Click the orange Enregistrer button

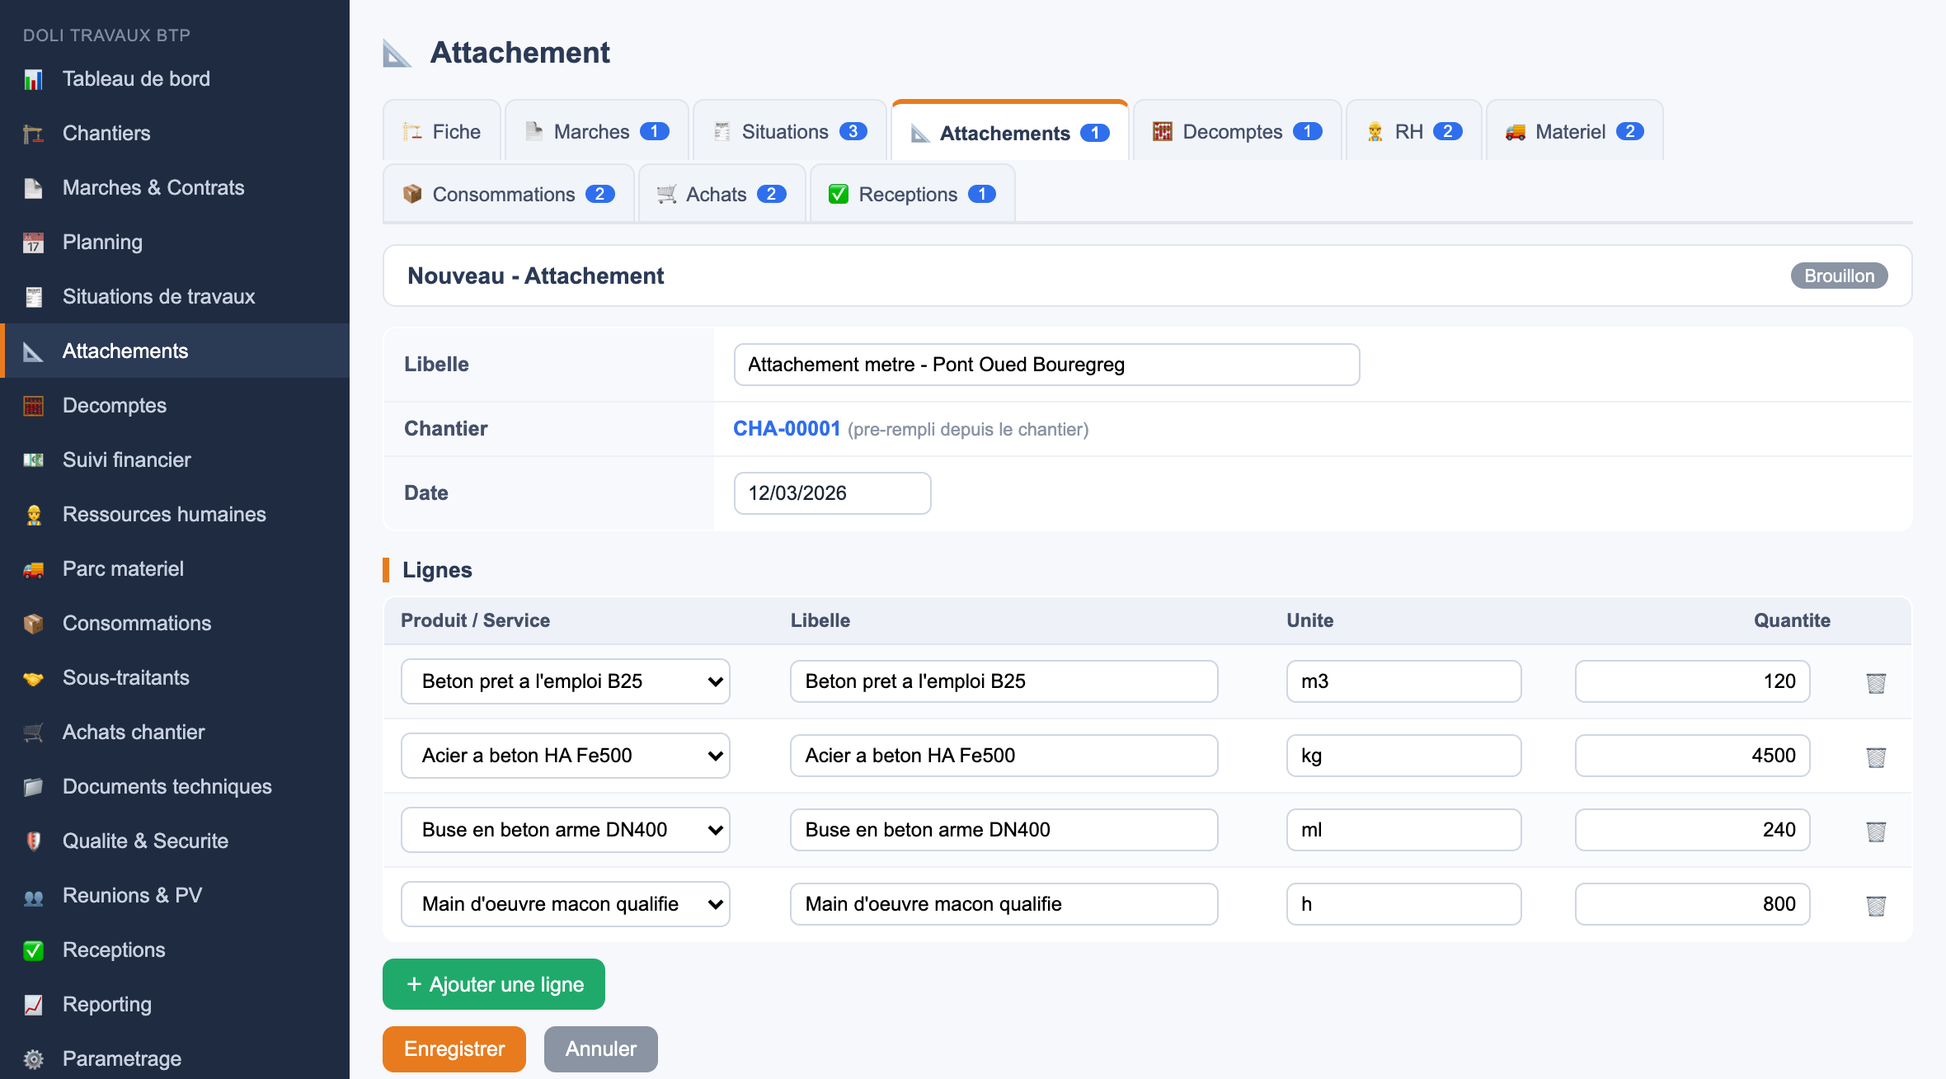click(x=454, y=1048)
